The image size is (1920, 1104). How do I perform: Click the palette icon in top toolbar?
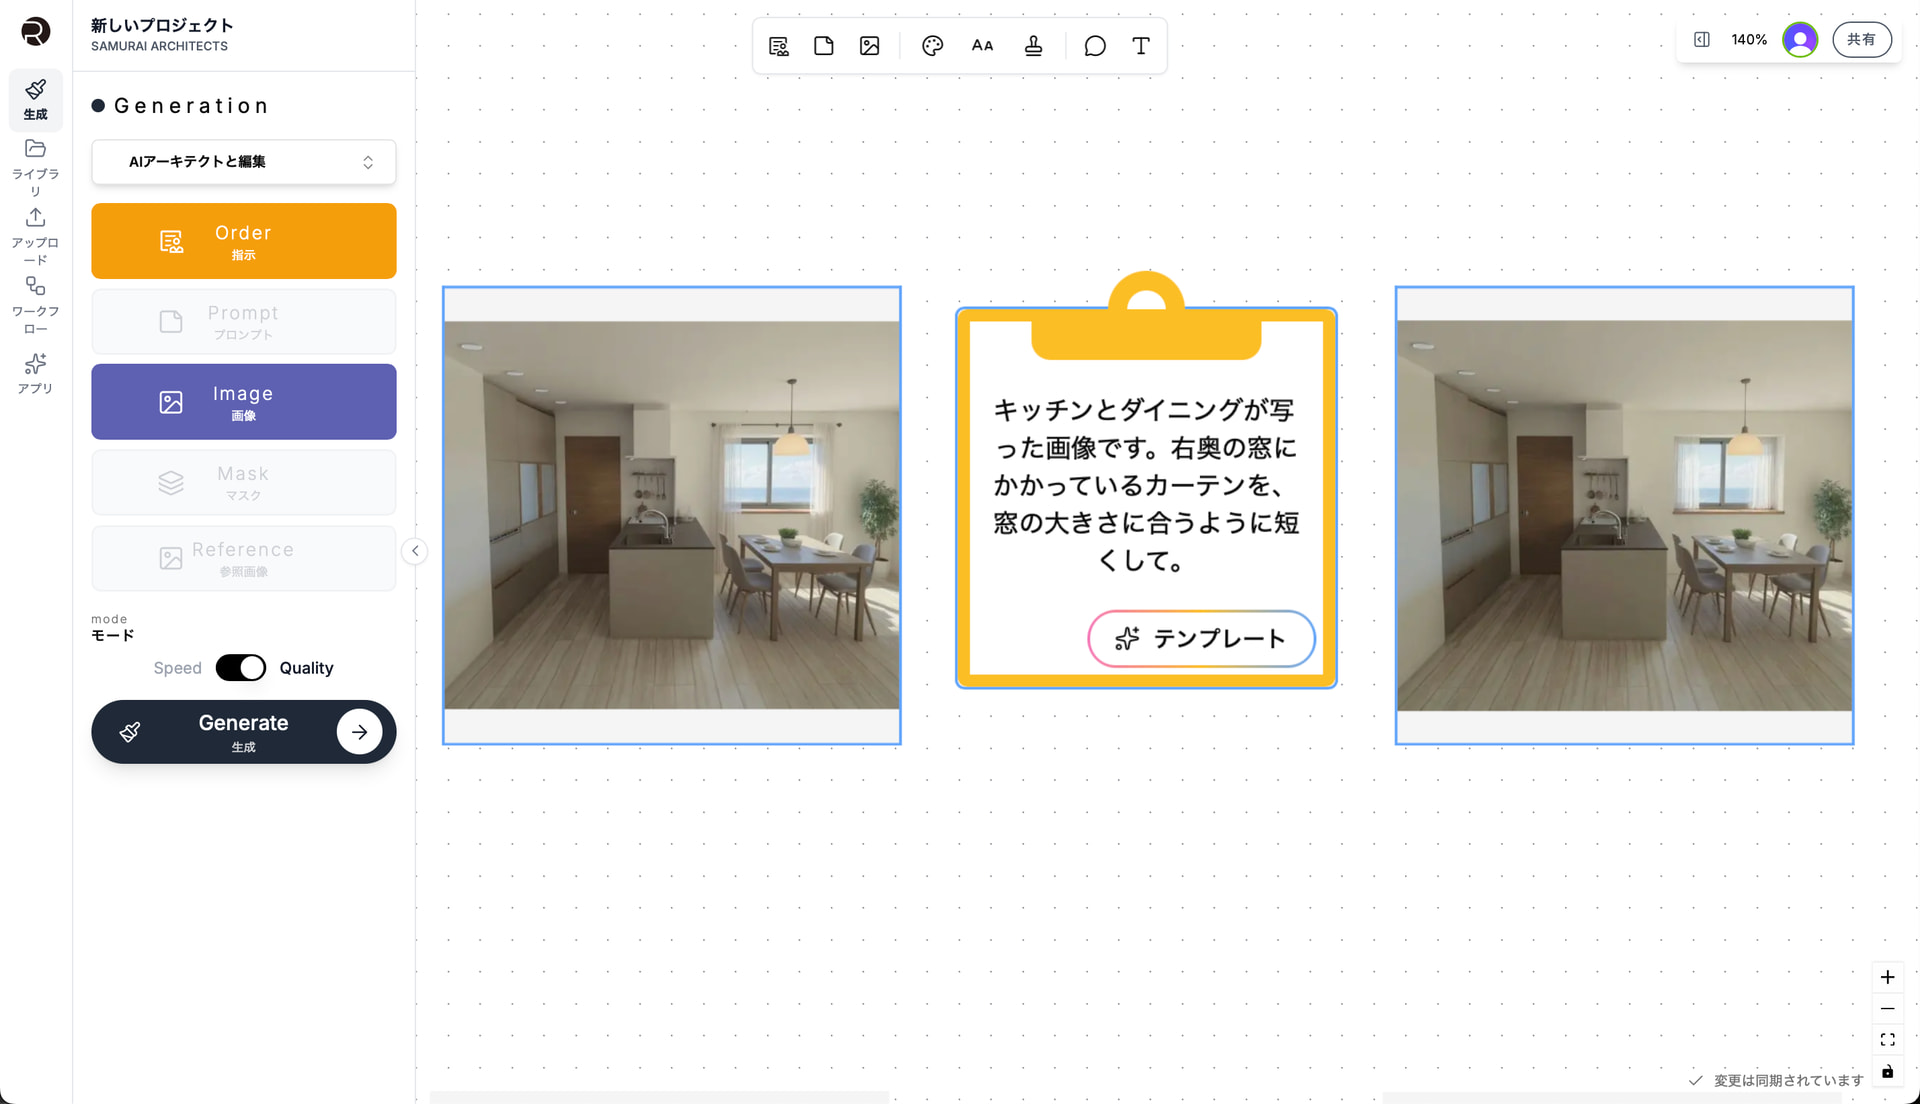click(932, 46)
